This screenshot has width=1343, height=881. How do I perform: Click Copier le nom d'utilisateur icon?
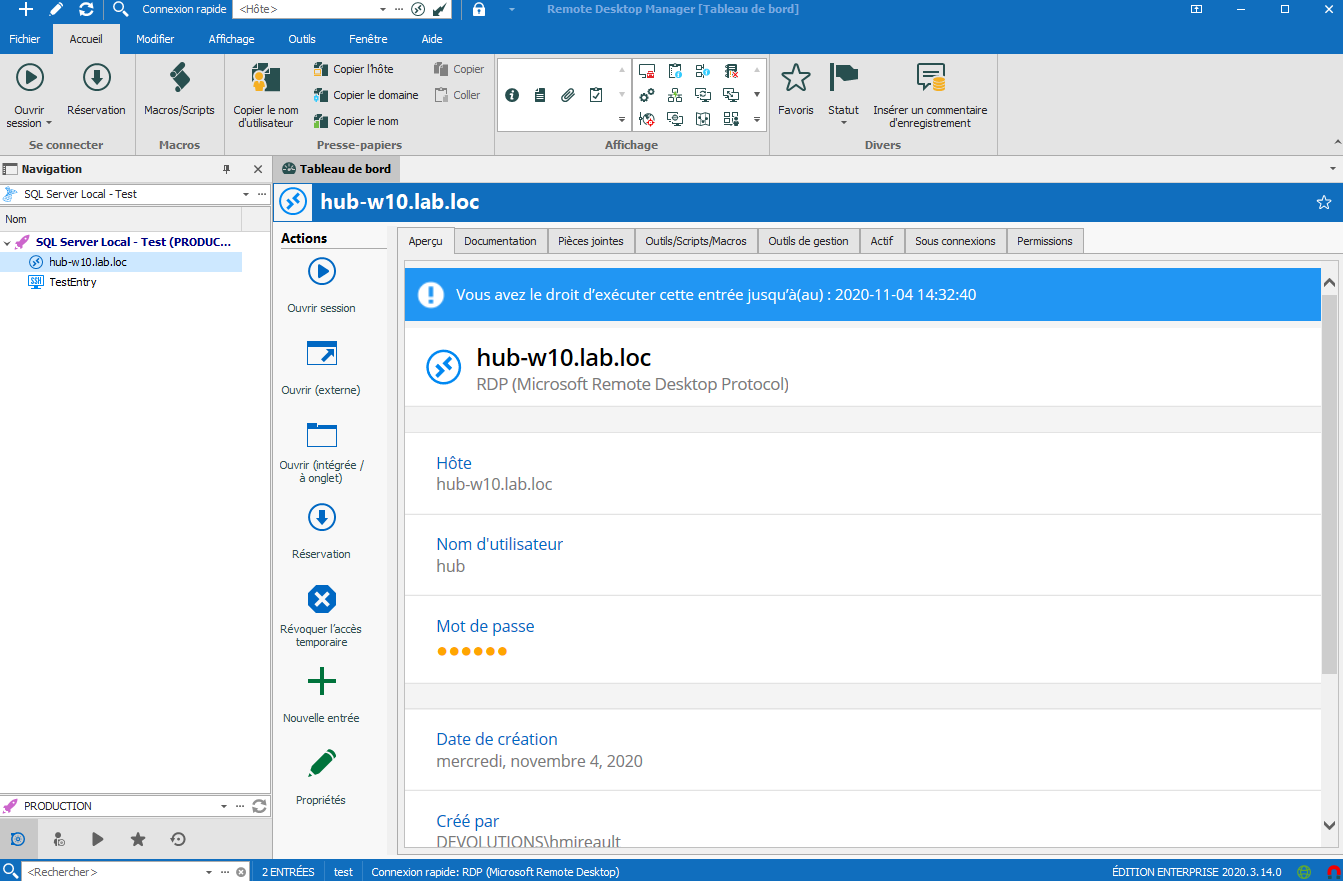[266, 79]
